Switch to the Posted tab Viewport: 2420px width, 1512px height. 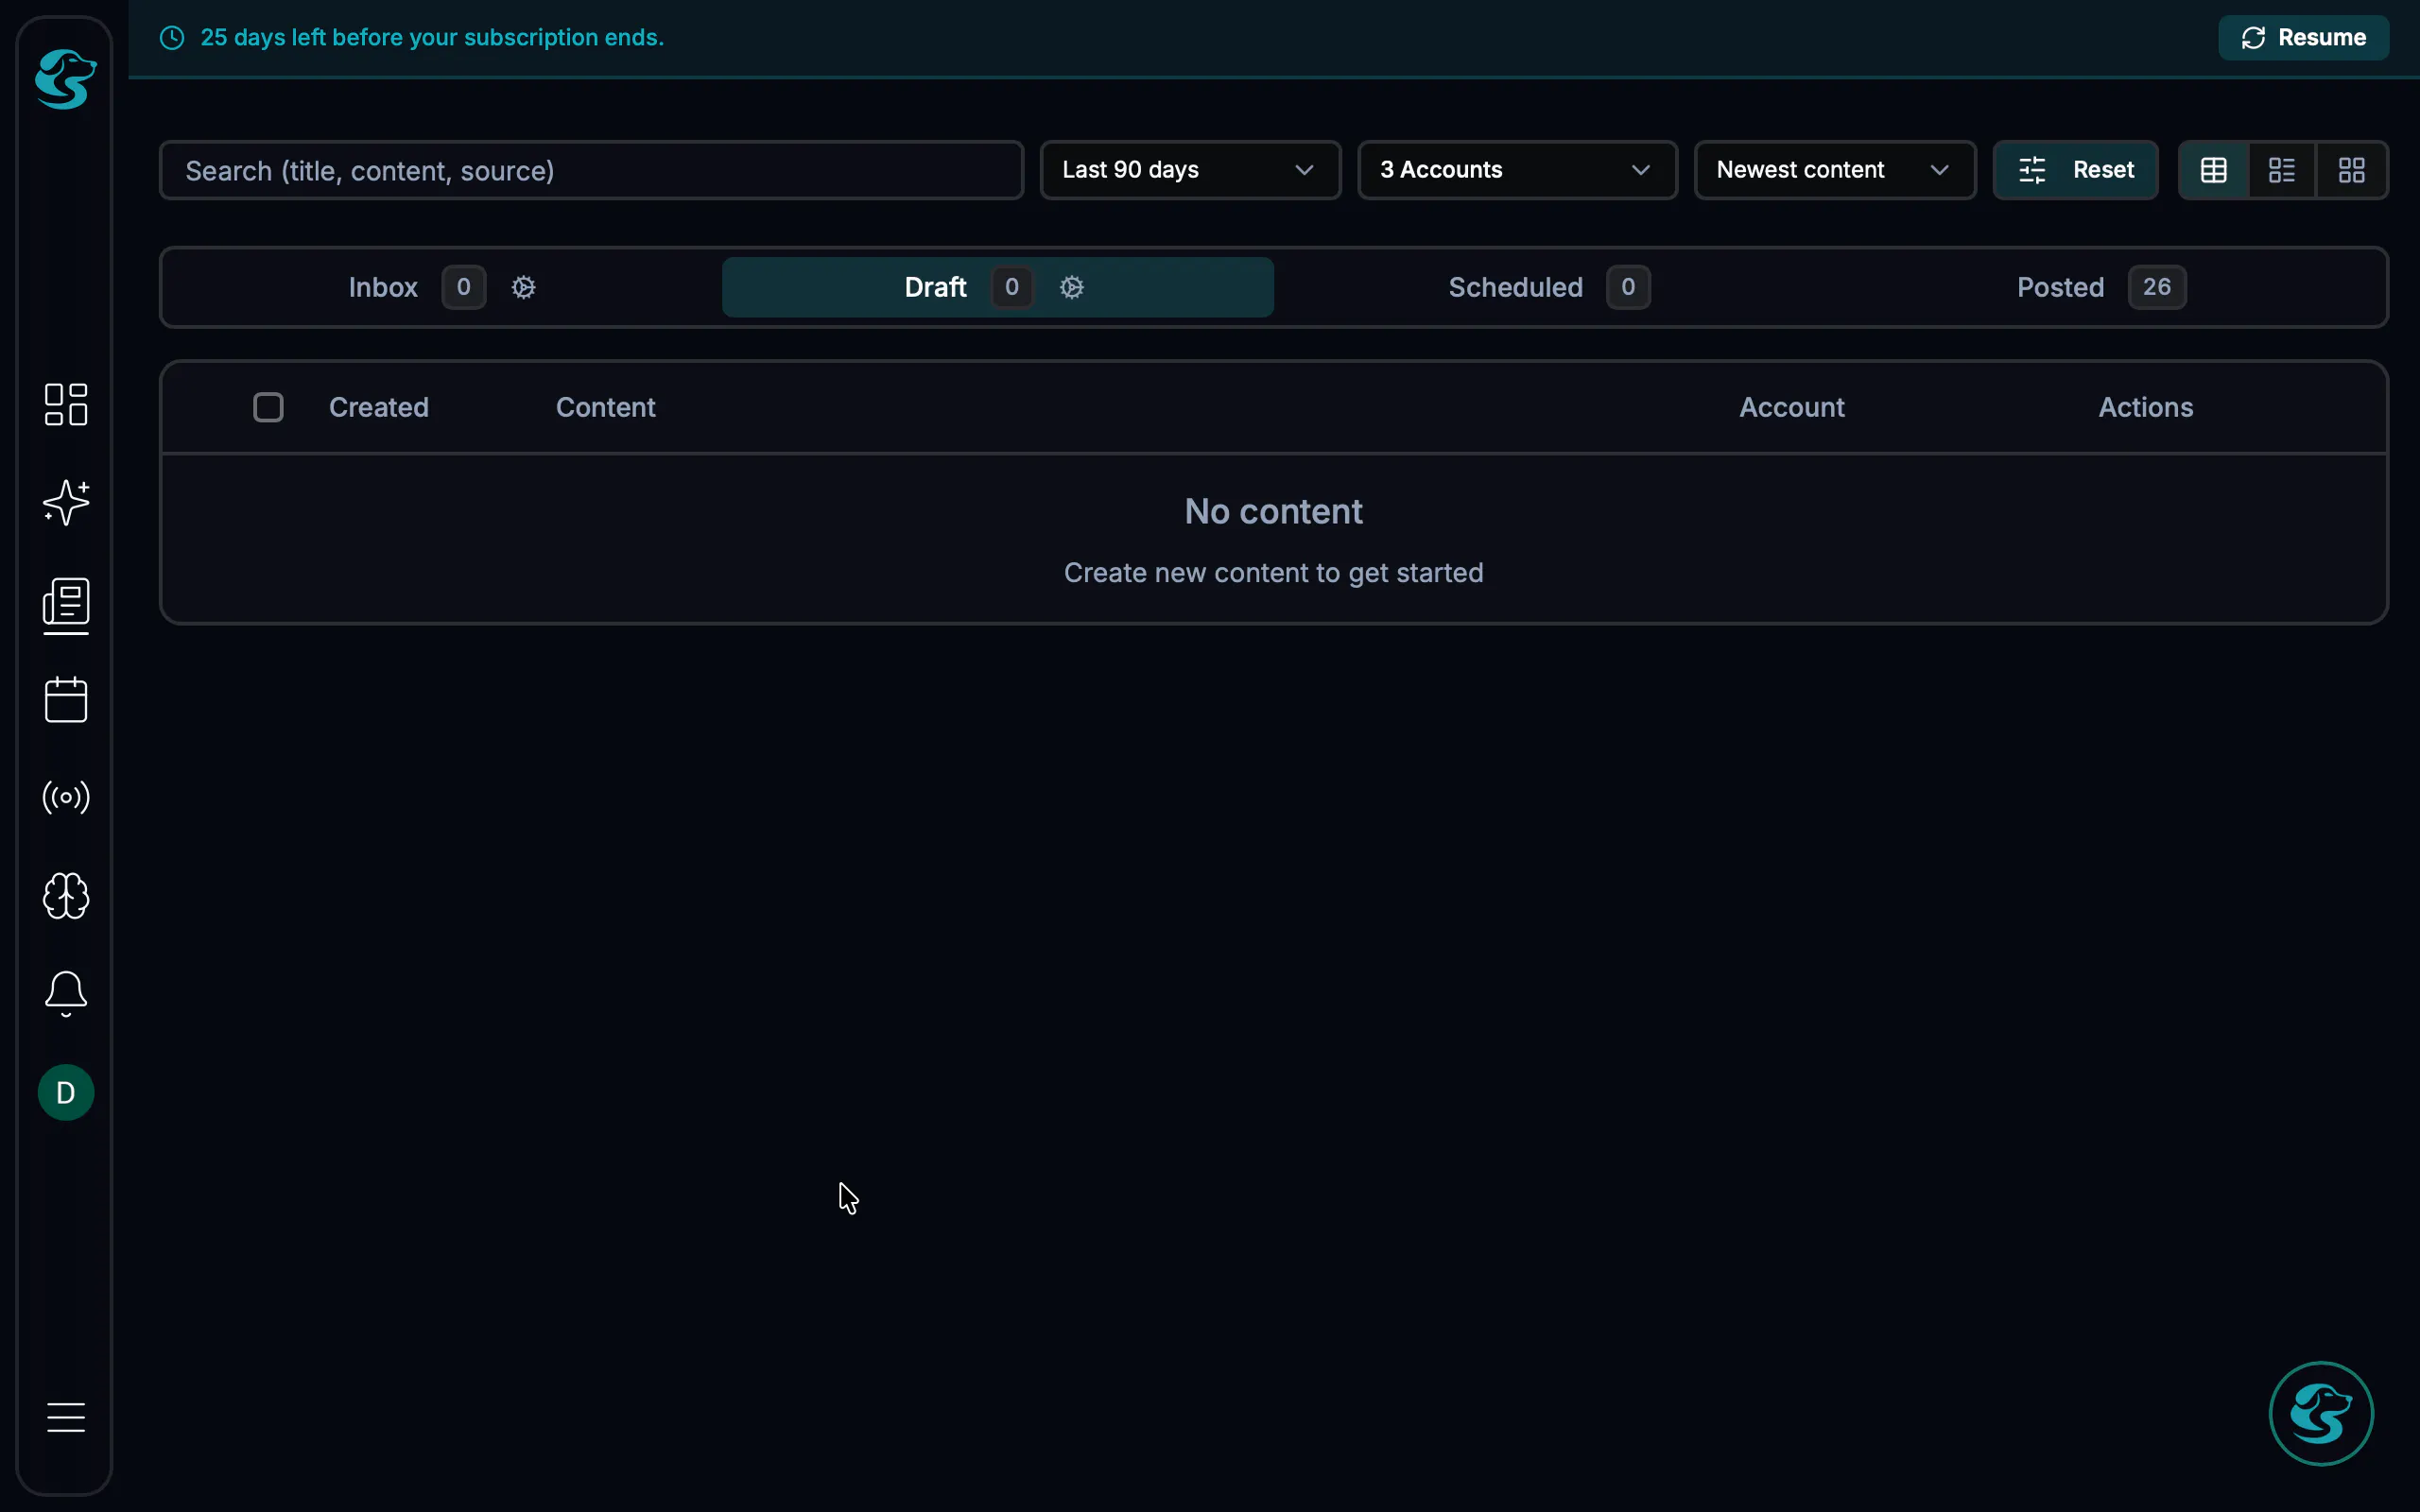(2101, 287)
